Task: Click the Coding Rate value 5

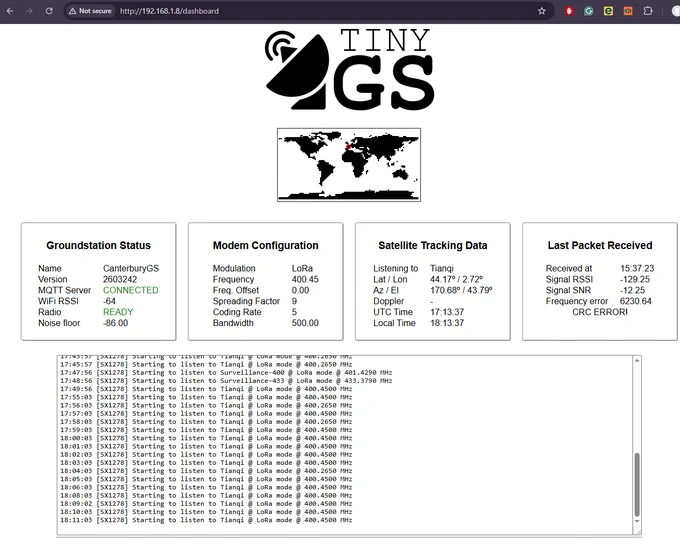Action: click(294, 312)
